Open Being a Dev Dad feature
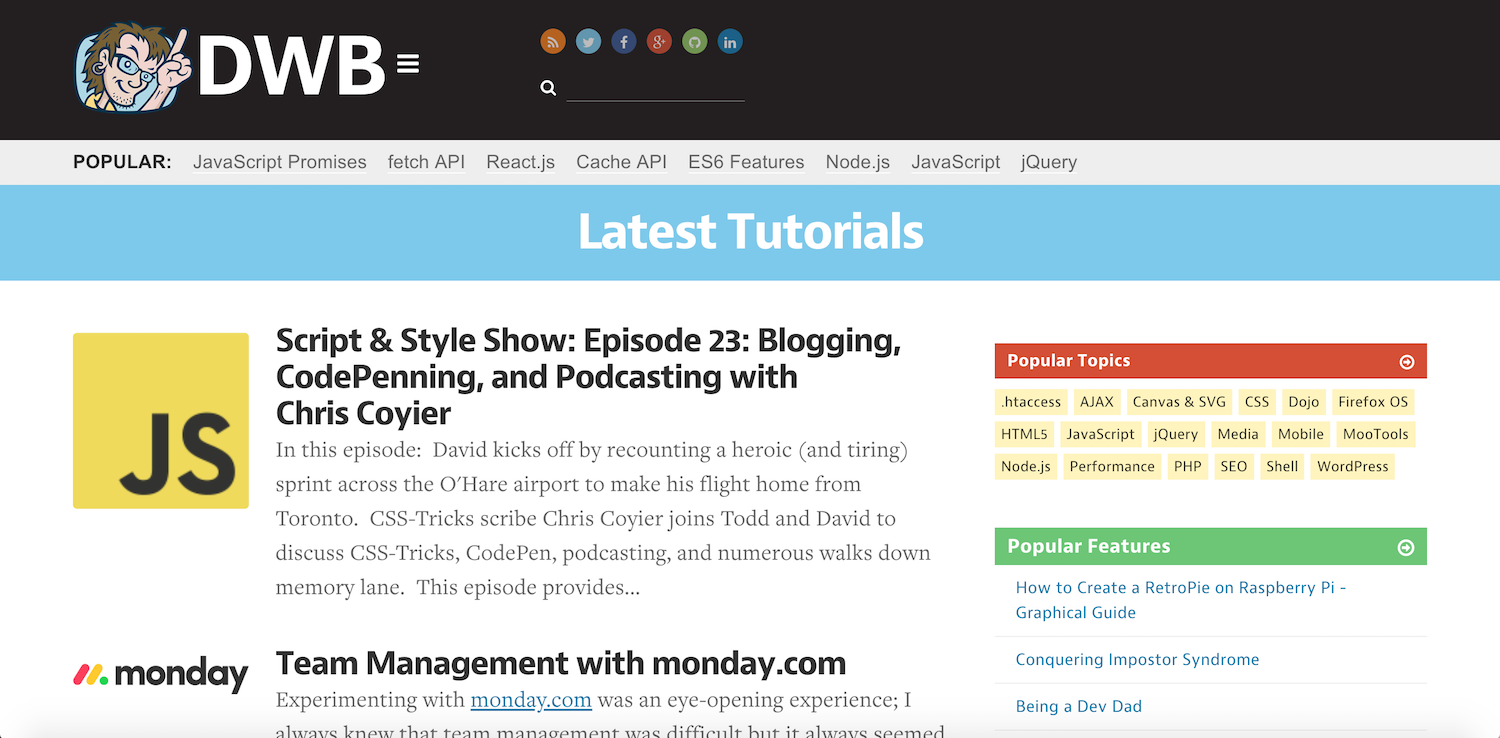 1079,706
